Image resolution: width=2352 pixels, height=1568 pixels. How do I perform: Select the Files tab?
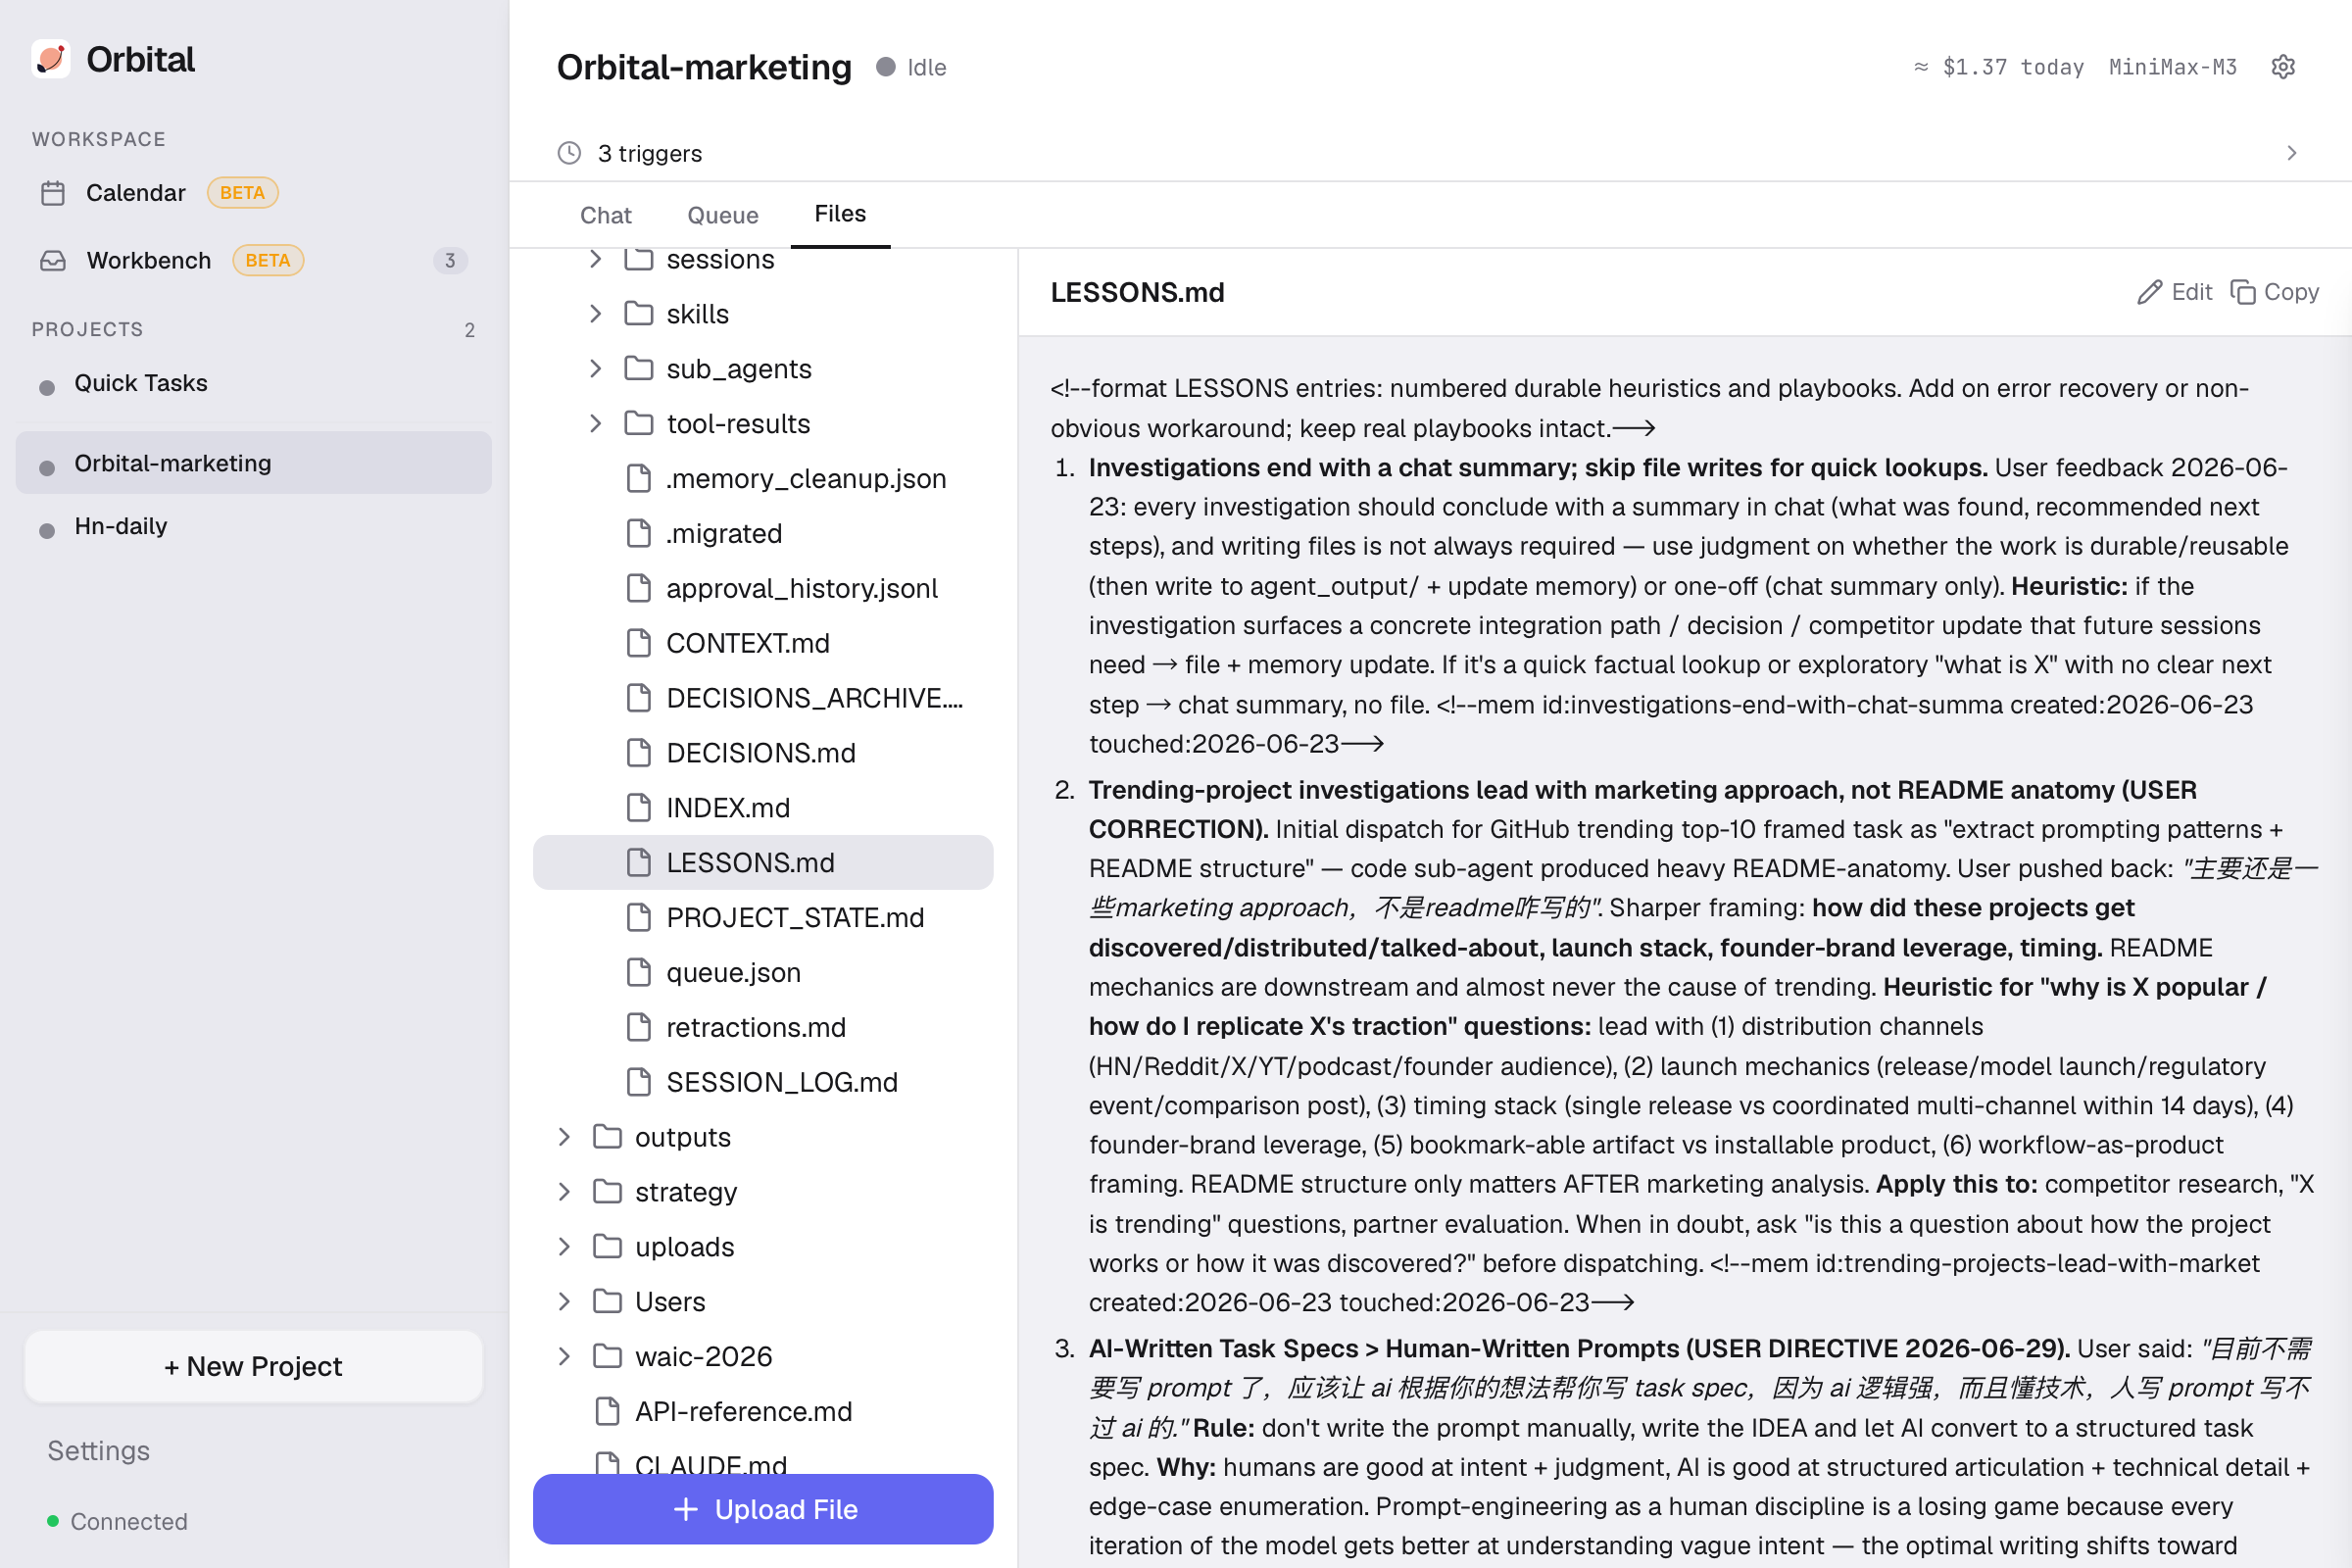tap(840, 214)
